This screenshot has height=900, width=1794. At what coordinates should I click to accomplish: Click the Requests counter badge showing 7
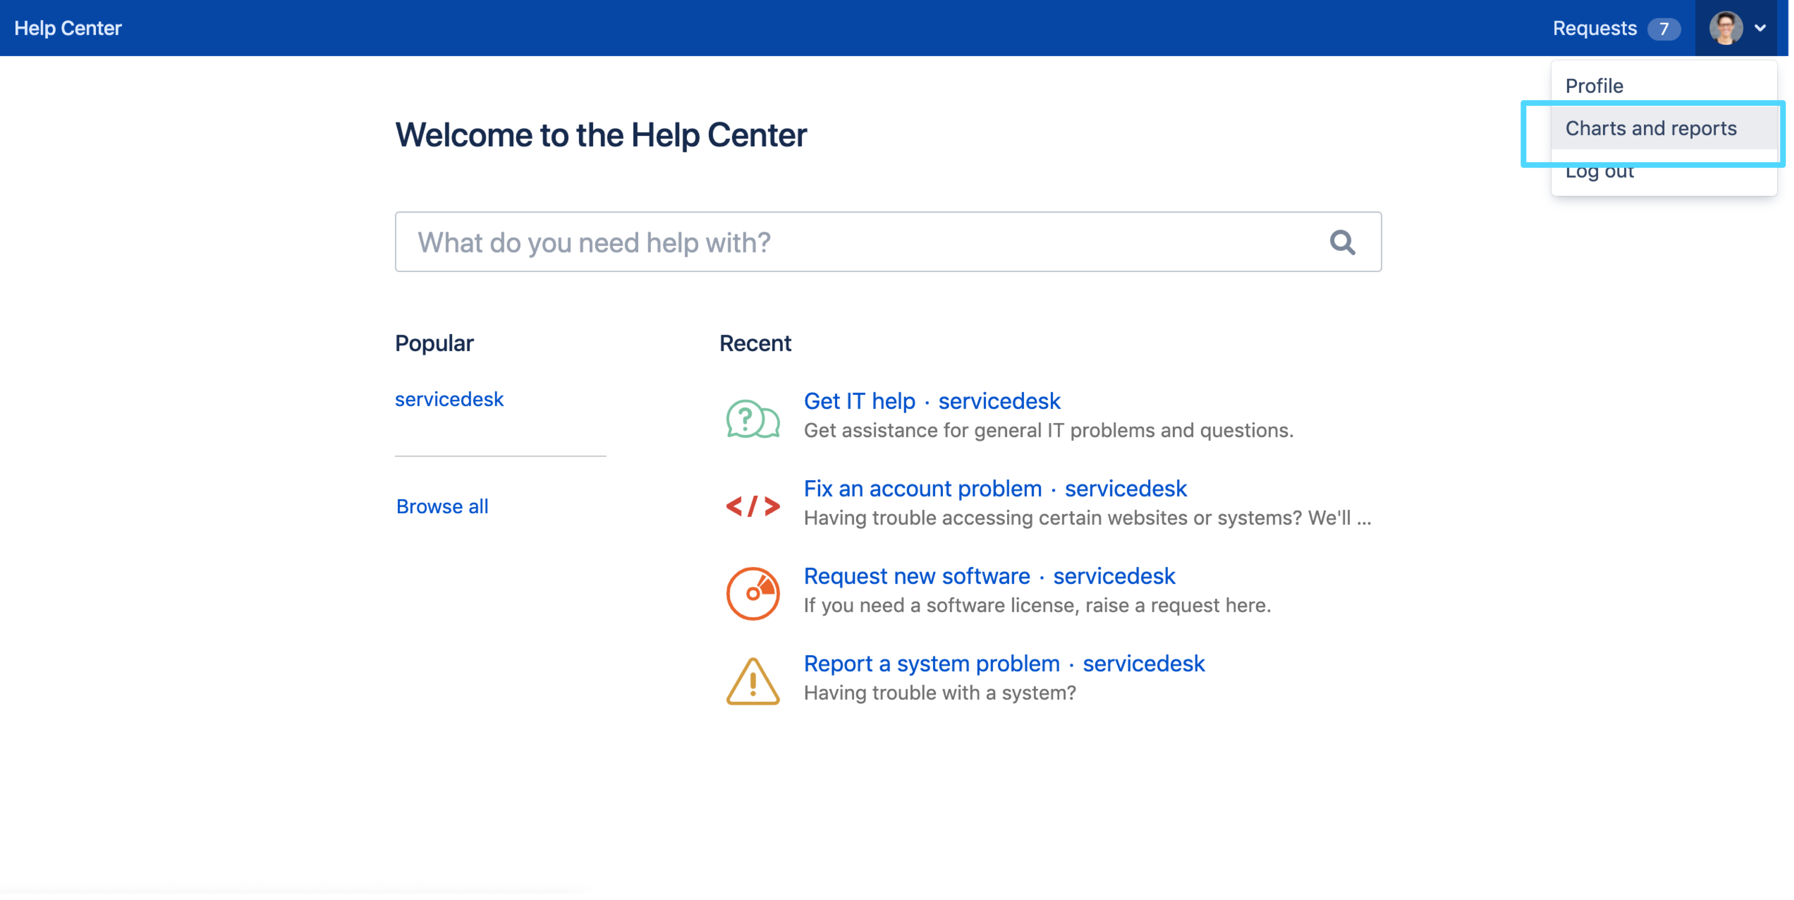coord(1666,29)
